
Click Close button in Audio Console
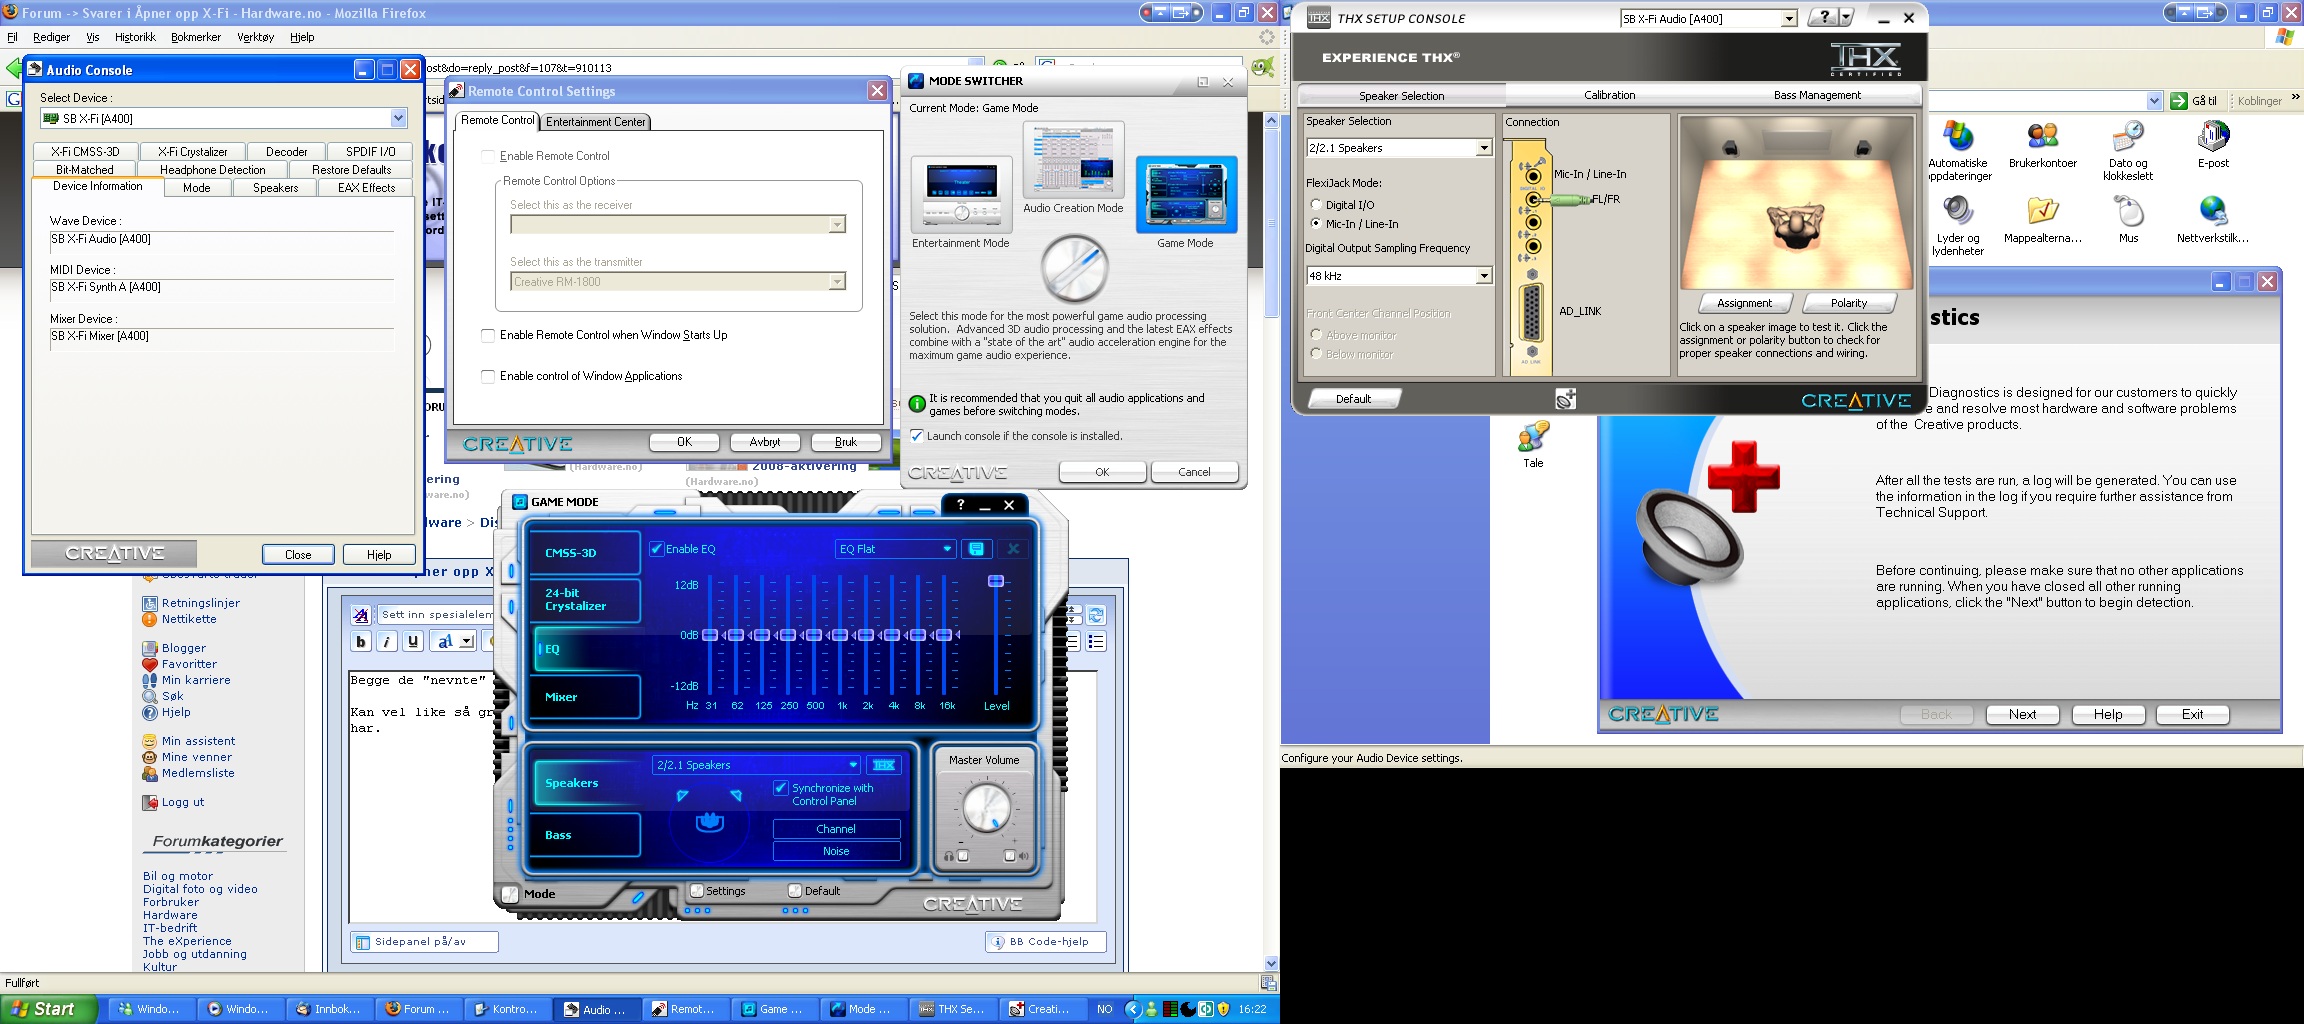[x=298, y=555]
